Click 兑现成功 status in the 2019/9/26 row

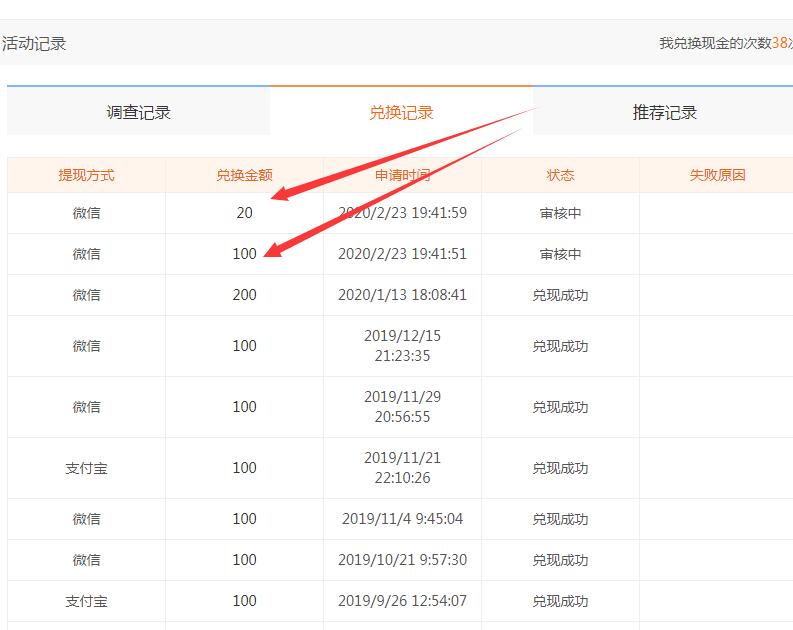(x=560, y=601)
